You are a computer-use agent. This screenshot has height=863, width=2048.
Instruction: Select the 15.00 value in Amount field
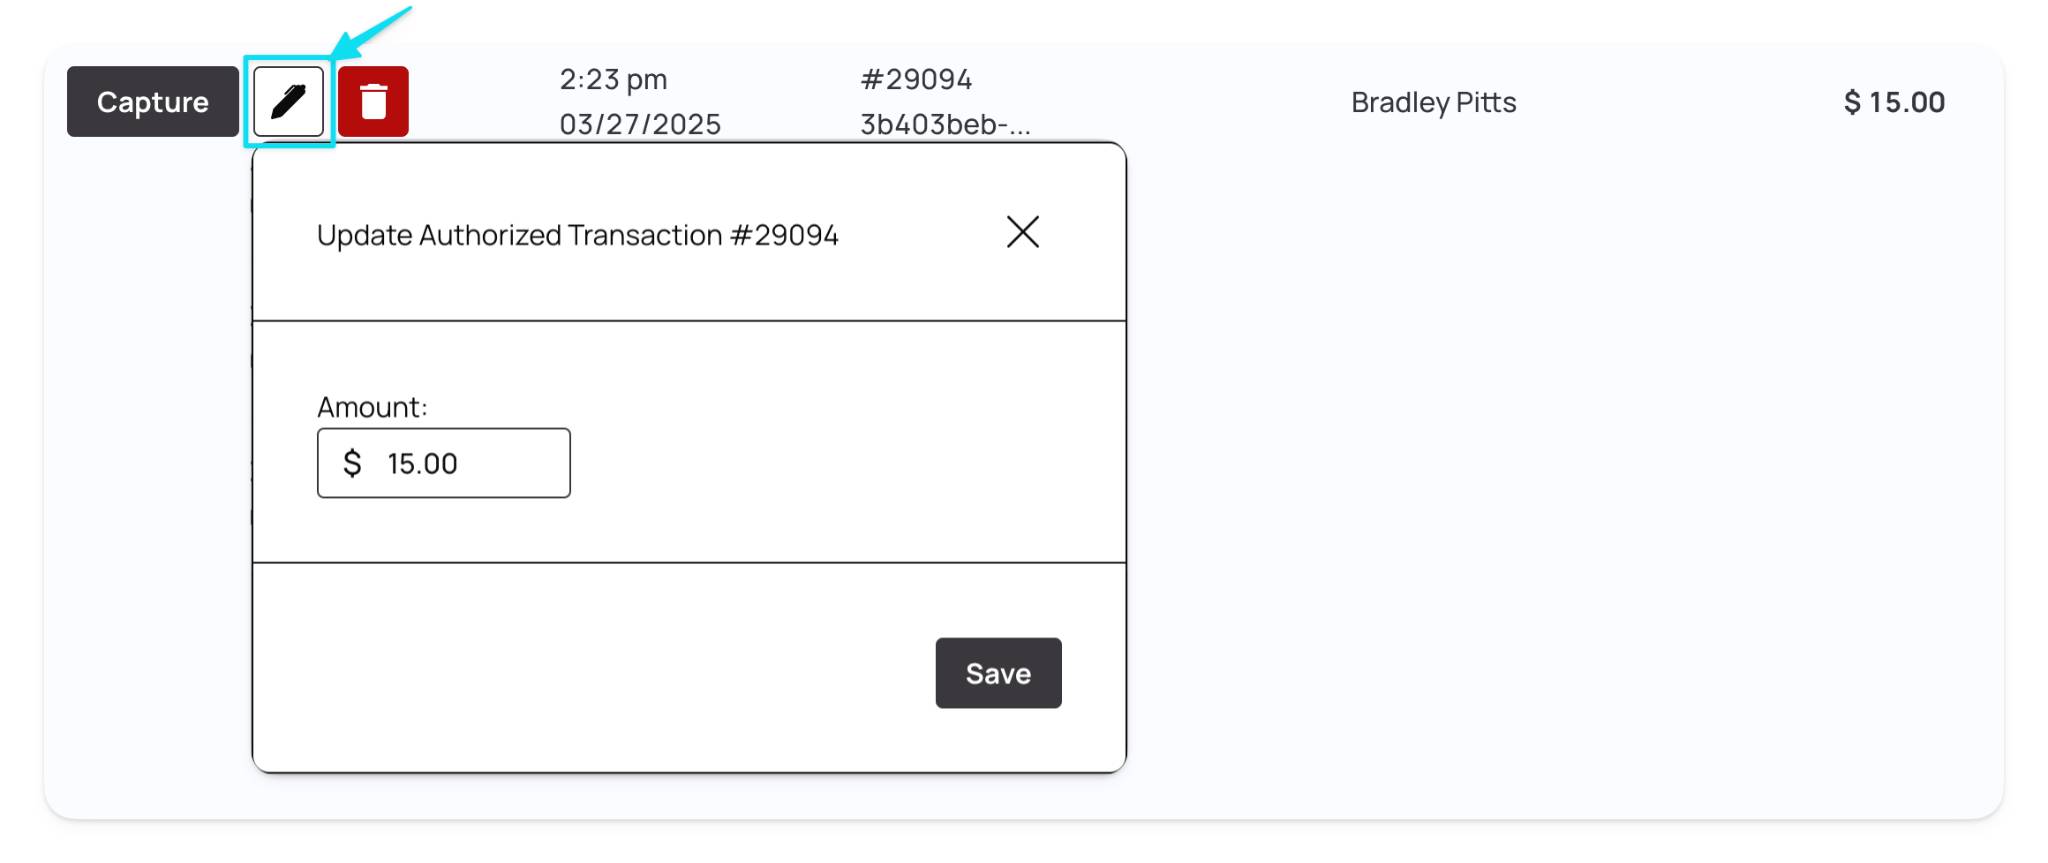(x=422, y=464)
